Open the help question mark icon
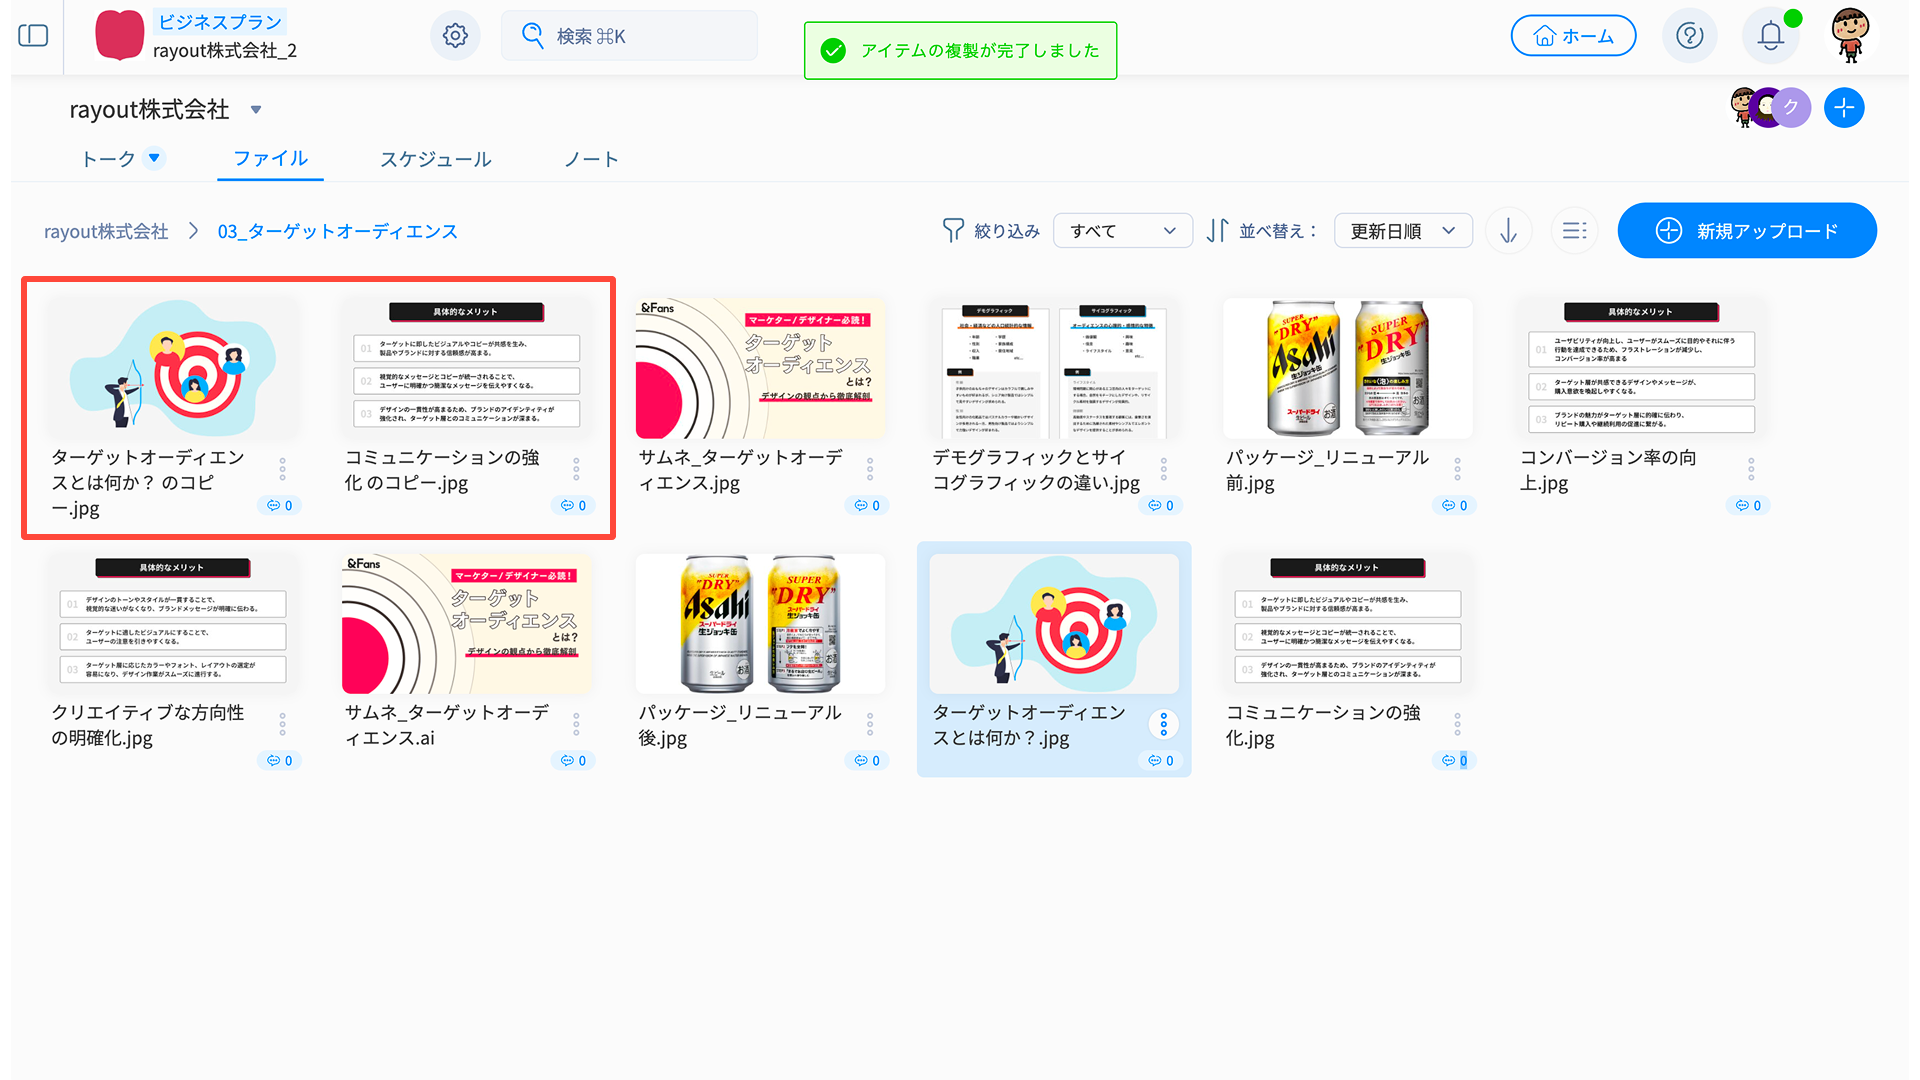The height and width of the screenshot is (1080, 1920). click(1689, 36)
